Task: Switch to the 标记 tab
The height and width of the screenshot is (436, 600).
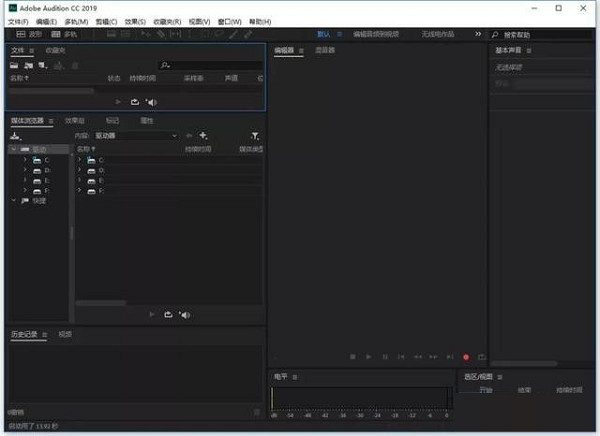Action: (112, 121)
